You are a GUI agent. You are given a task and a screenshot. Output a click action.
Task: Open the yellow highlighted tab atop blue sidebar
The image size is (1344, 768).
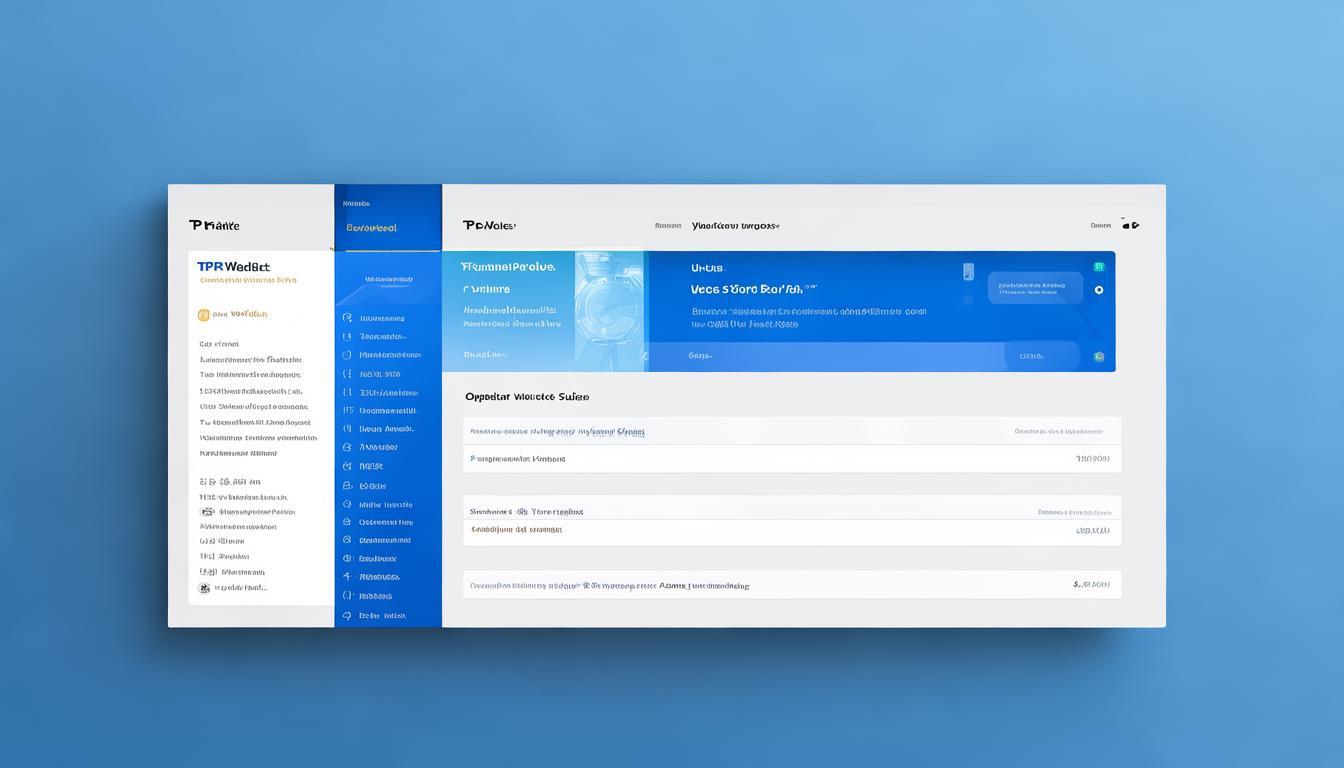tap(371, 228)
